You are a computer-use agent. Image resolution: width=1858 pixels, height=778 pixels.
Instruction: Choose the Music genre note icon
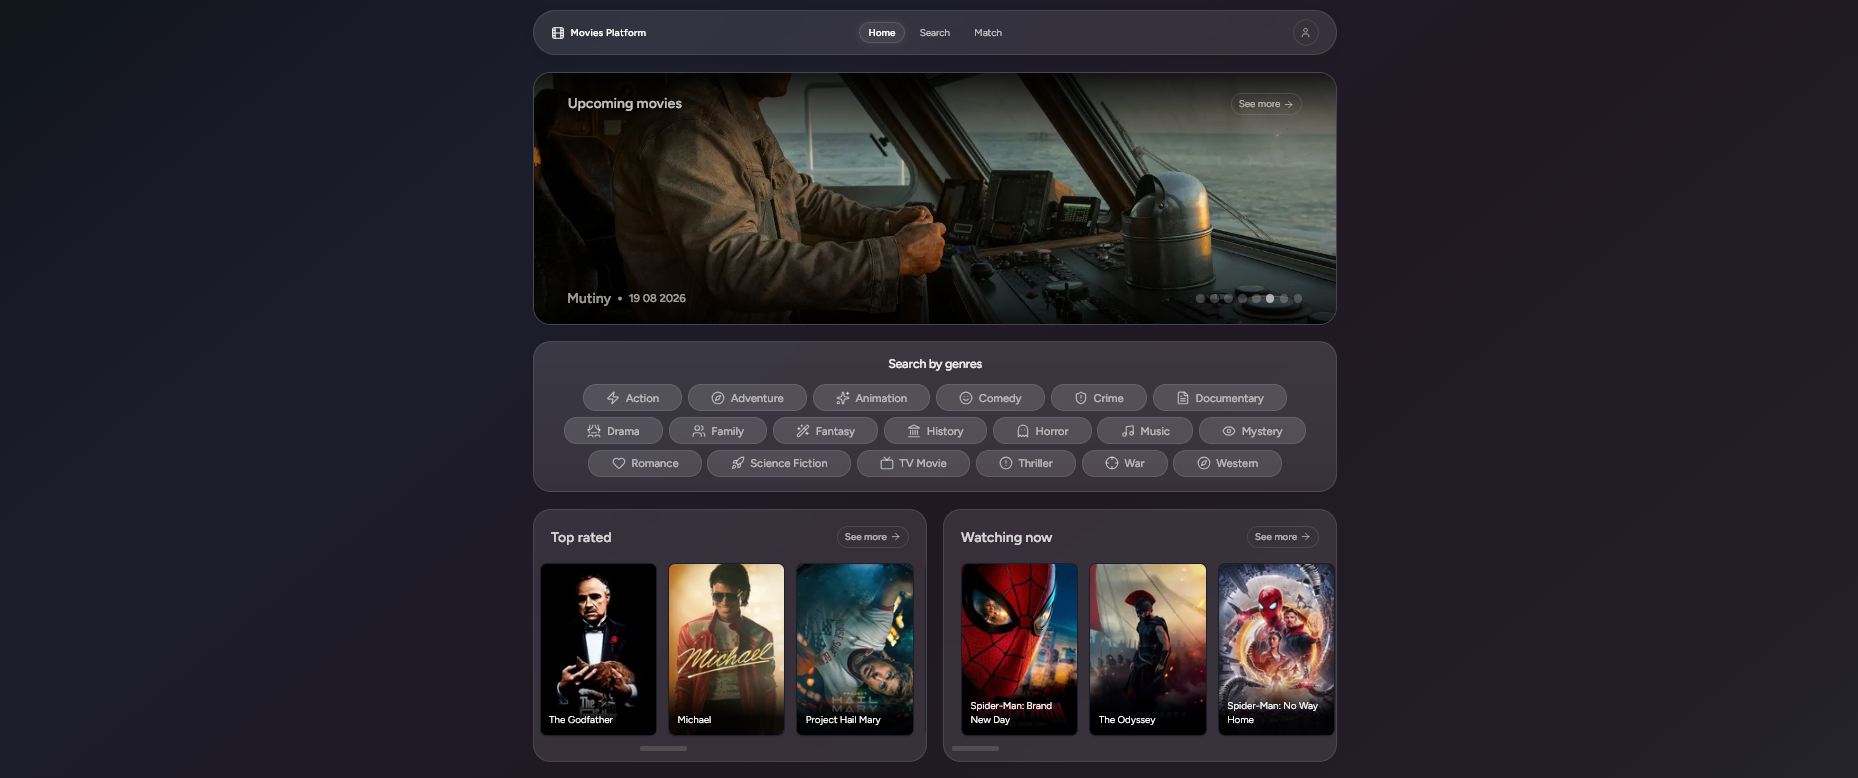tap(1128, 431)
